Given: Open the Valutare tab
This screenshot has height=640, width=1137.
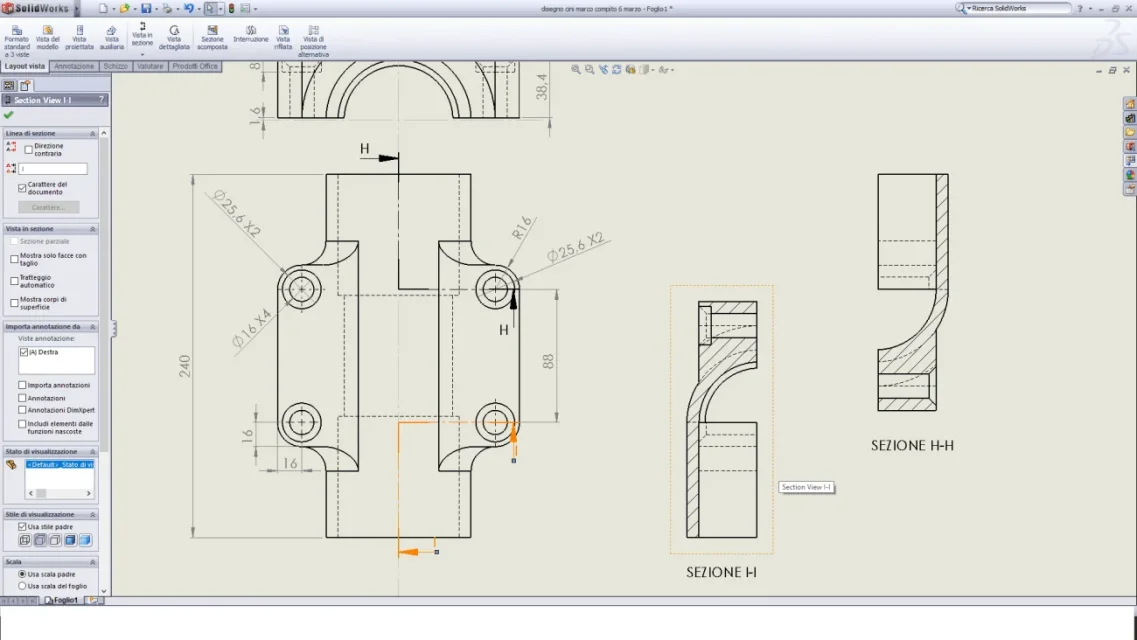Looking at the screenshot, I should pyautogui.click(x=150, y=66).
